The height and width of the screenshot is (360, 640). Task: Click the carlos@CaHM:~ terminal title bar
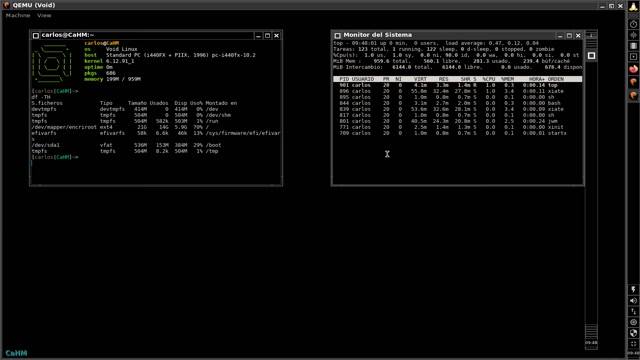[147, 36]
